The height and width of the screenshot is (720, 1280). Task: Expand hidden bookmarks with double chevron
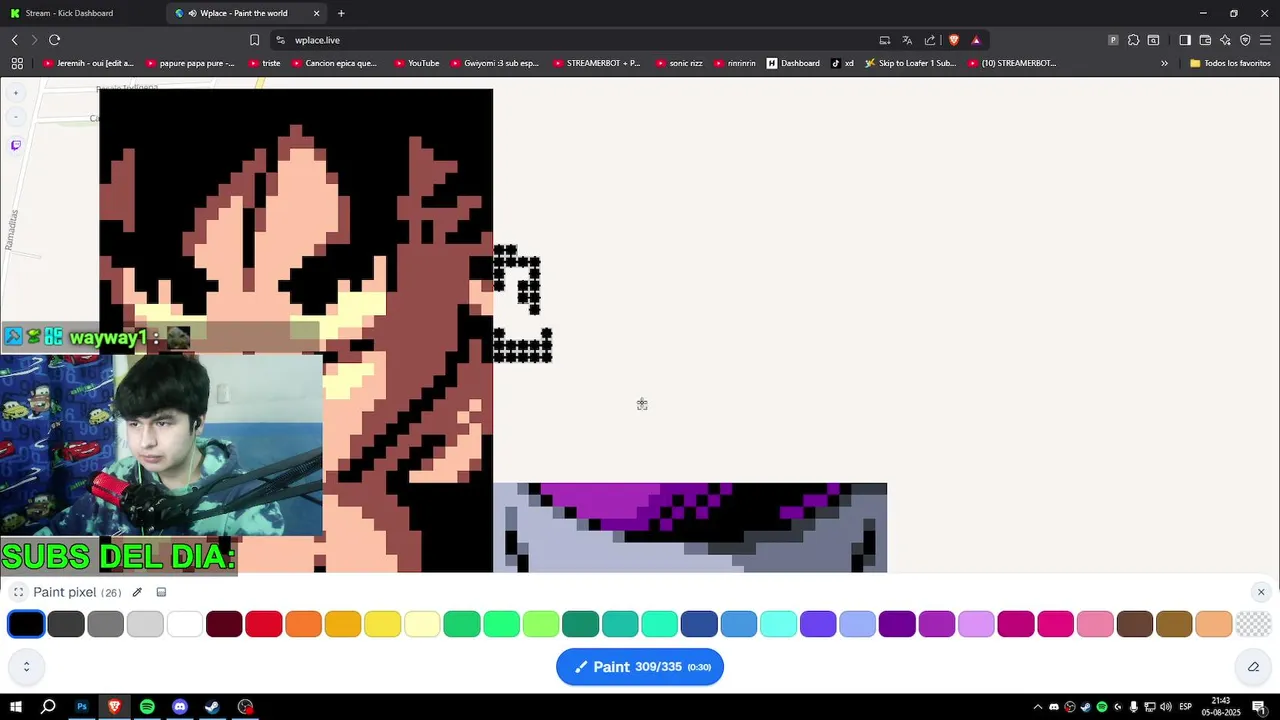click(1164, 63)
